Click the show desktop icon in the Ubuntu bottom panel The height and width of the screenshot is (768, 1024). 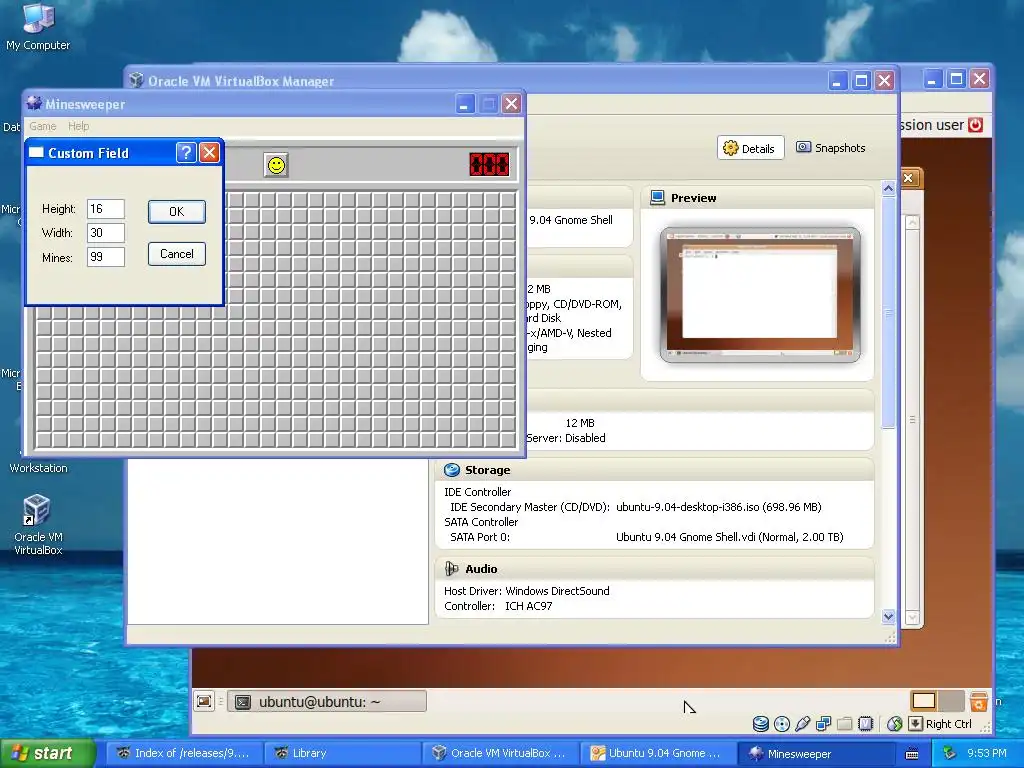204,701
